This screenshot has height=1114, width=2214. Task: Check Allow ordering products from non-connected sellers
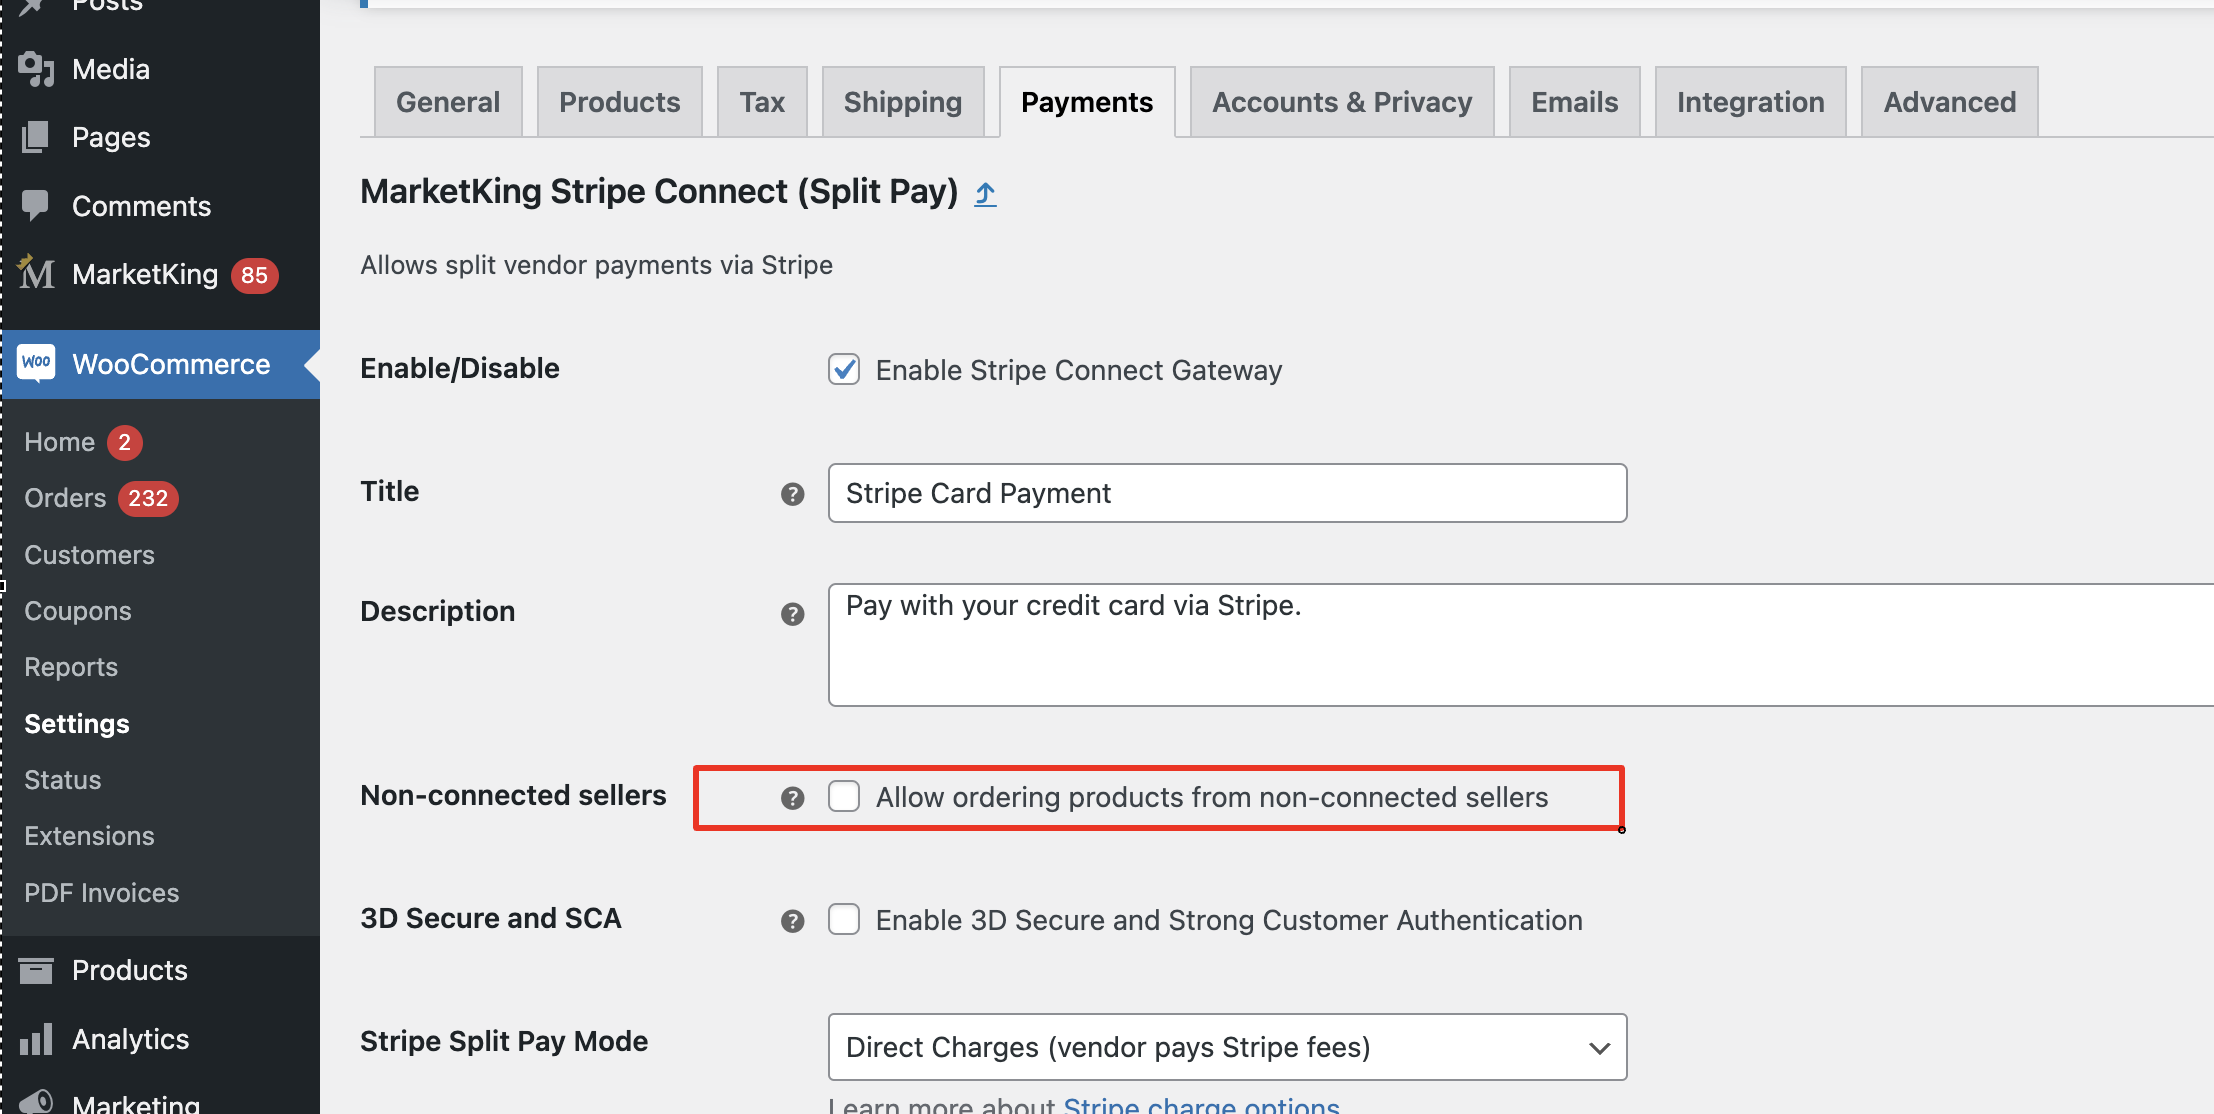[844, 796]
